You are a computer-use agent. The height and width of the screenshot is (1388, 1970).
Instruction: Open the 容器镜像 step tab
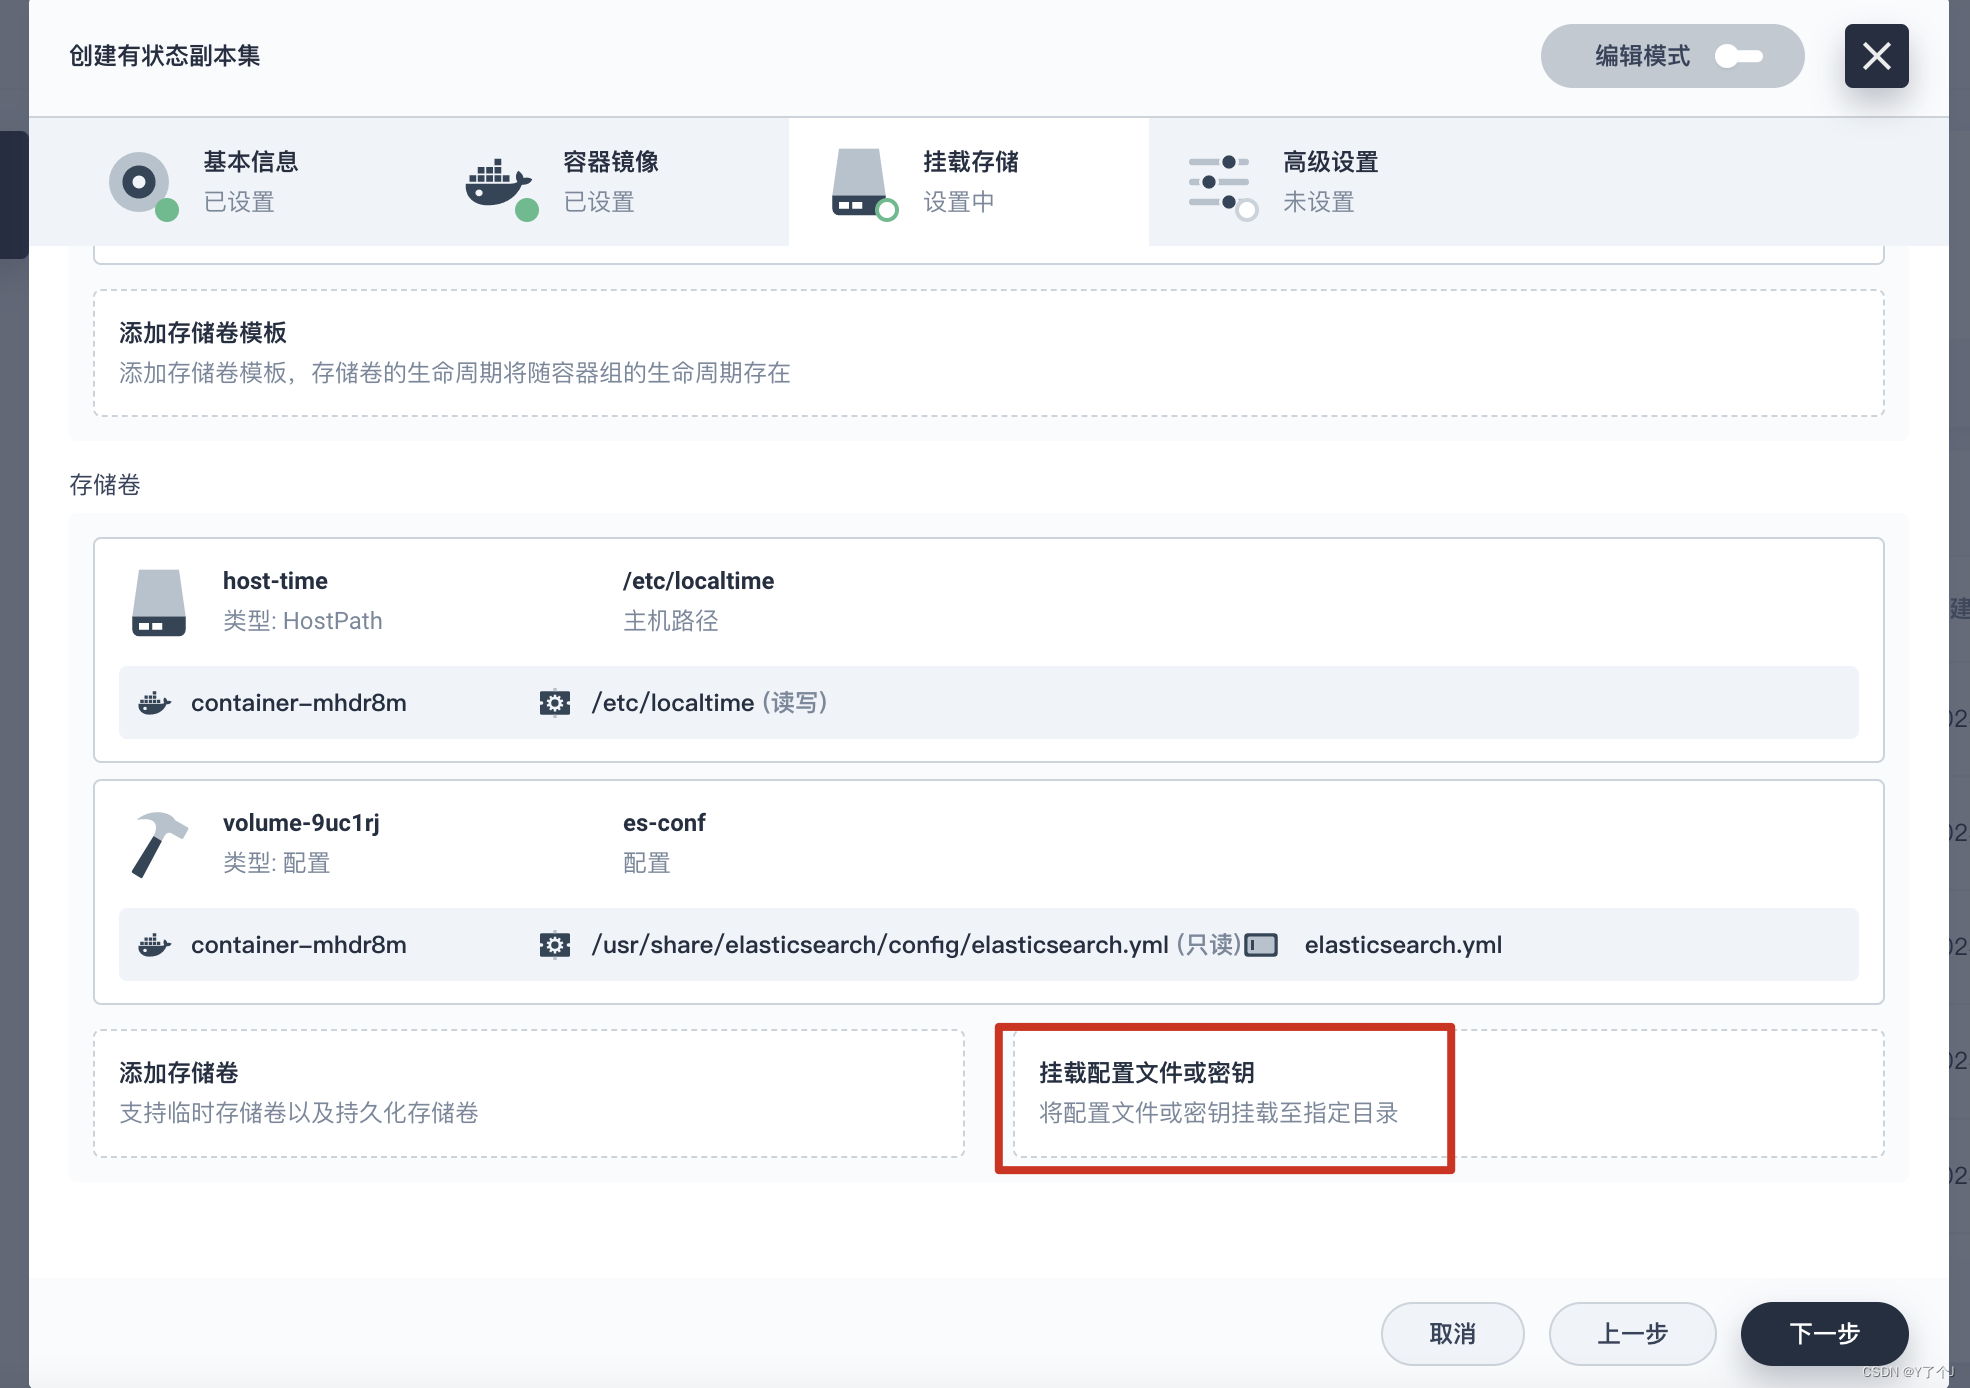click(610, 181)
